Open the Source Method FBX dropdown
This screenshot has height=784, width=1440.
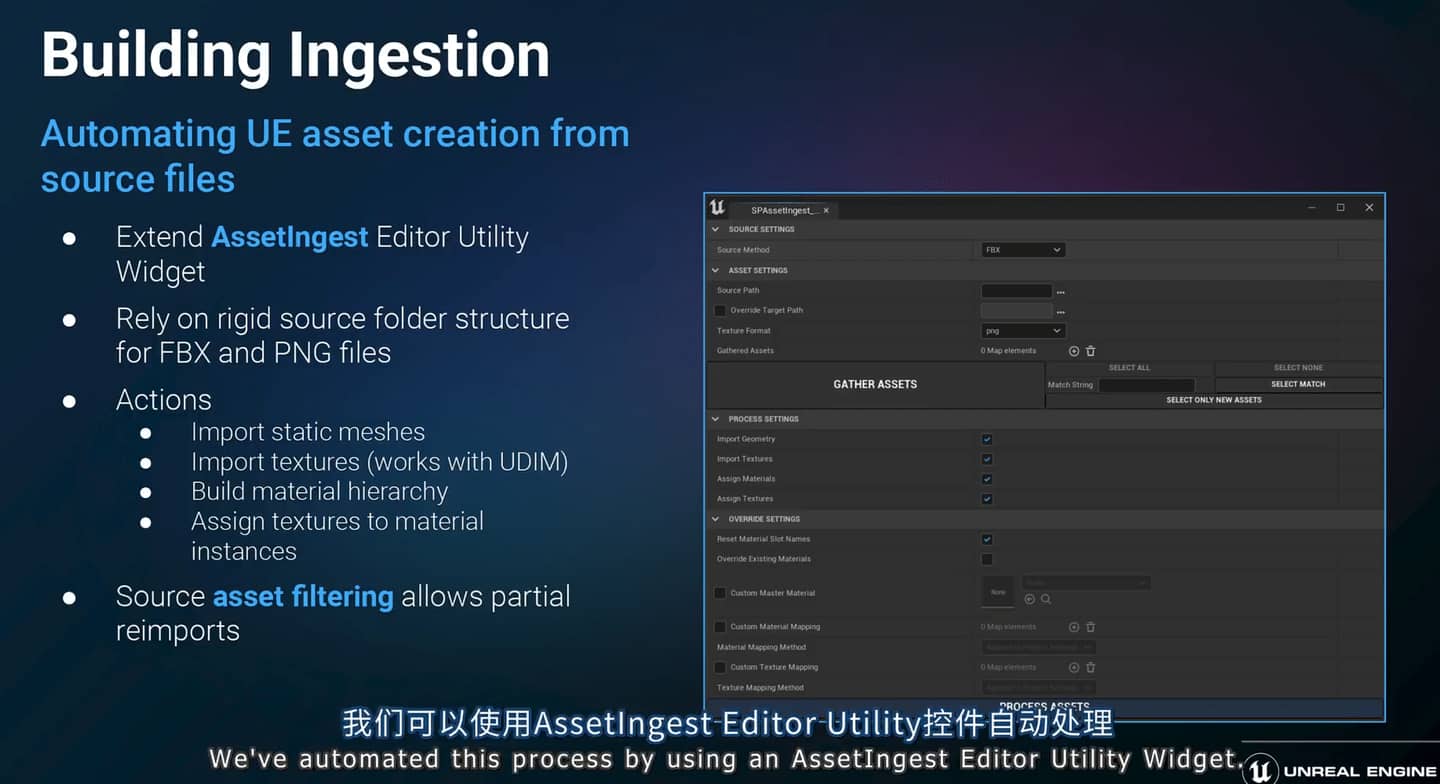(1023, 250)
